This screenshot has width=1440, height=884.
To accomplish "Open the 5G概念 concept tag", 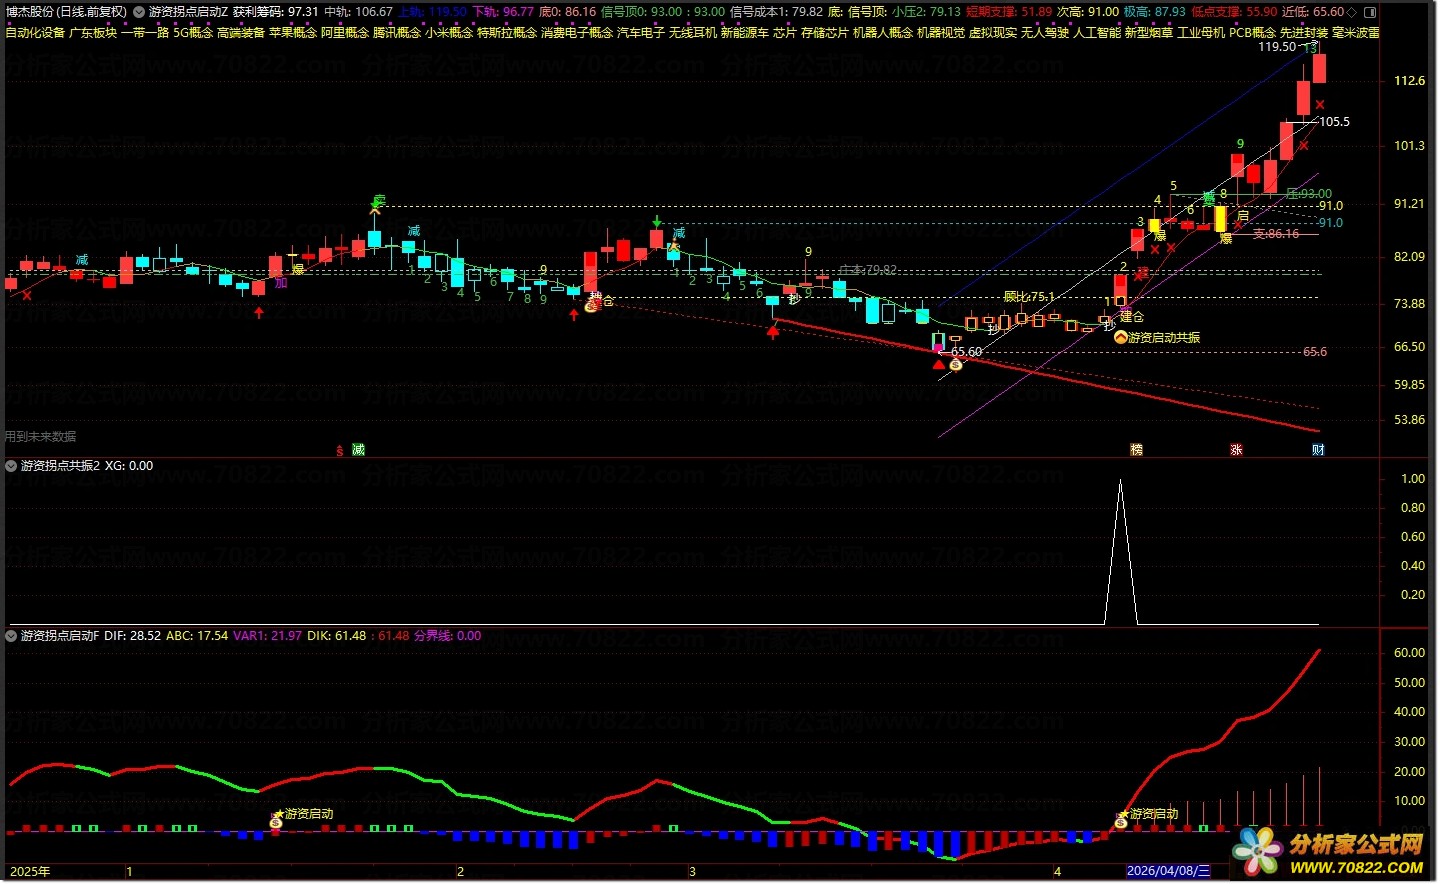I will pyautogui.click(x=193, y=33).
